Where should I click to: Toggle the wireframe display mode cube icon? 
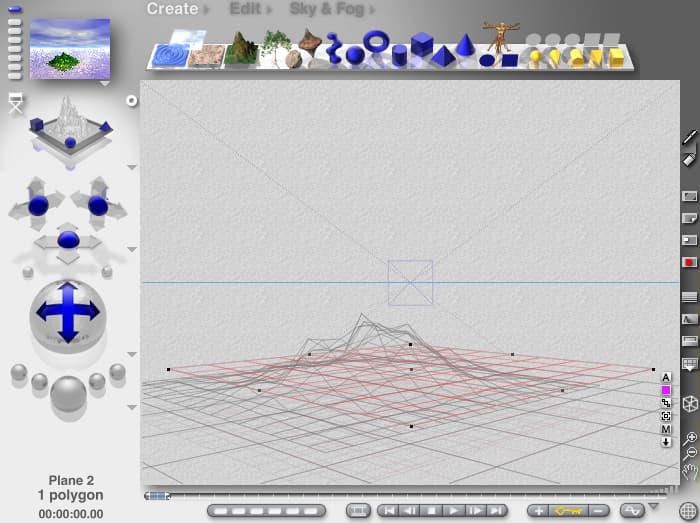pyautogui.click(x=689, y=404)
